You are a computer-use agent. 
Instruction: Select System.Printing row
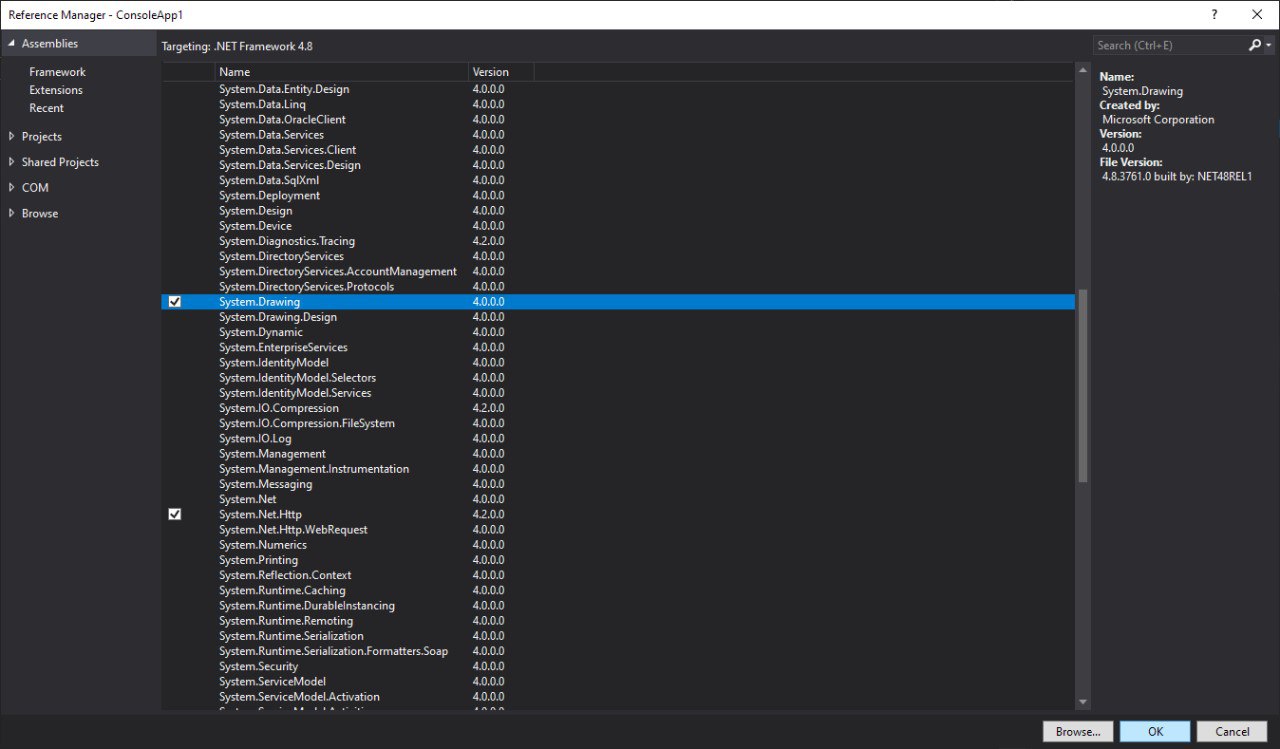click(618, 560)
